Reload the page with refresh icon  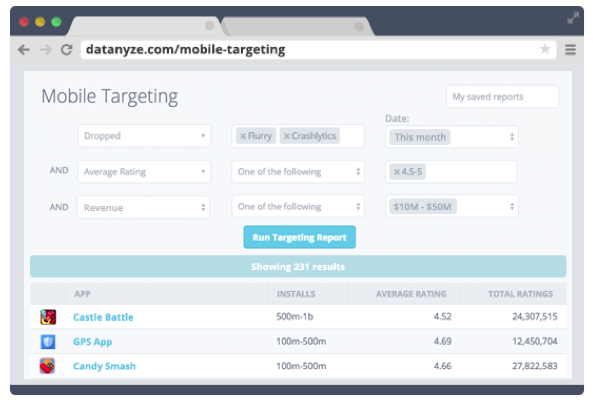click(67, 50)
